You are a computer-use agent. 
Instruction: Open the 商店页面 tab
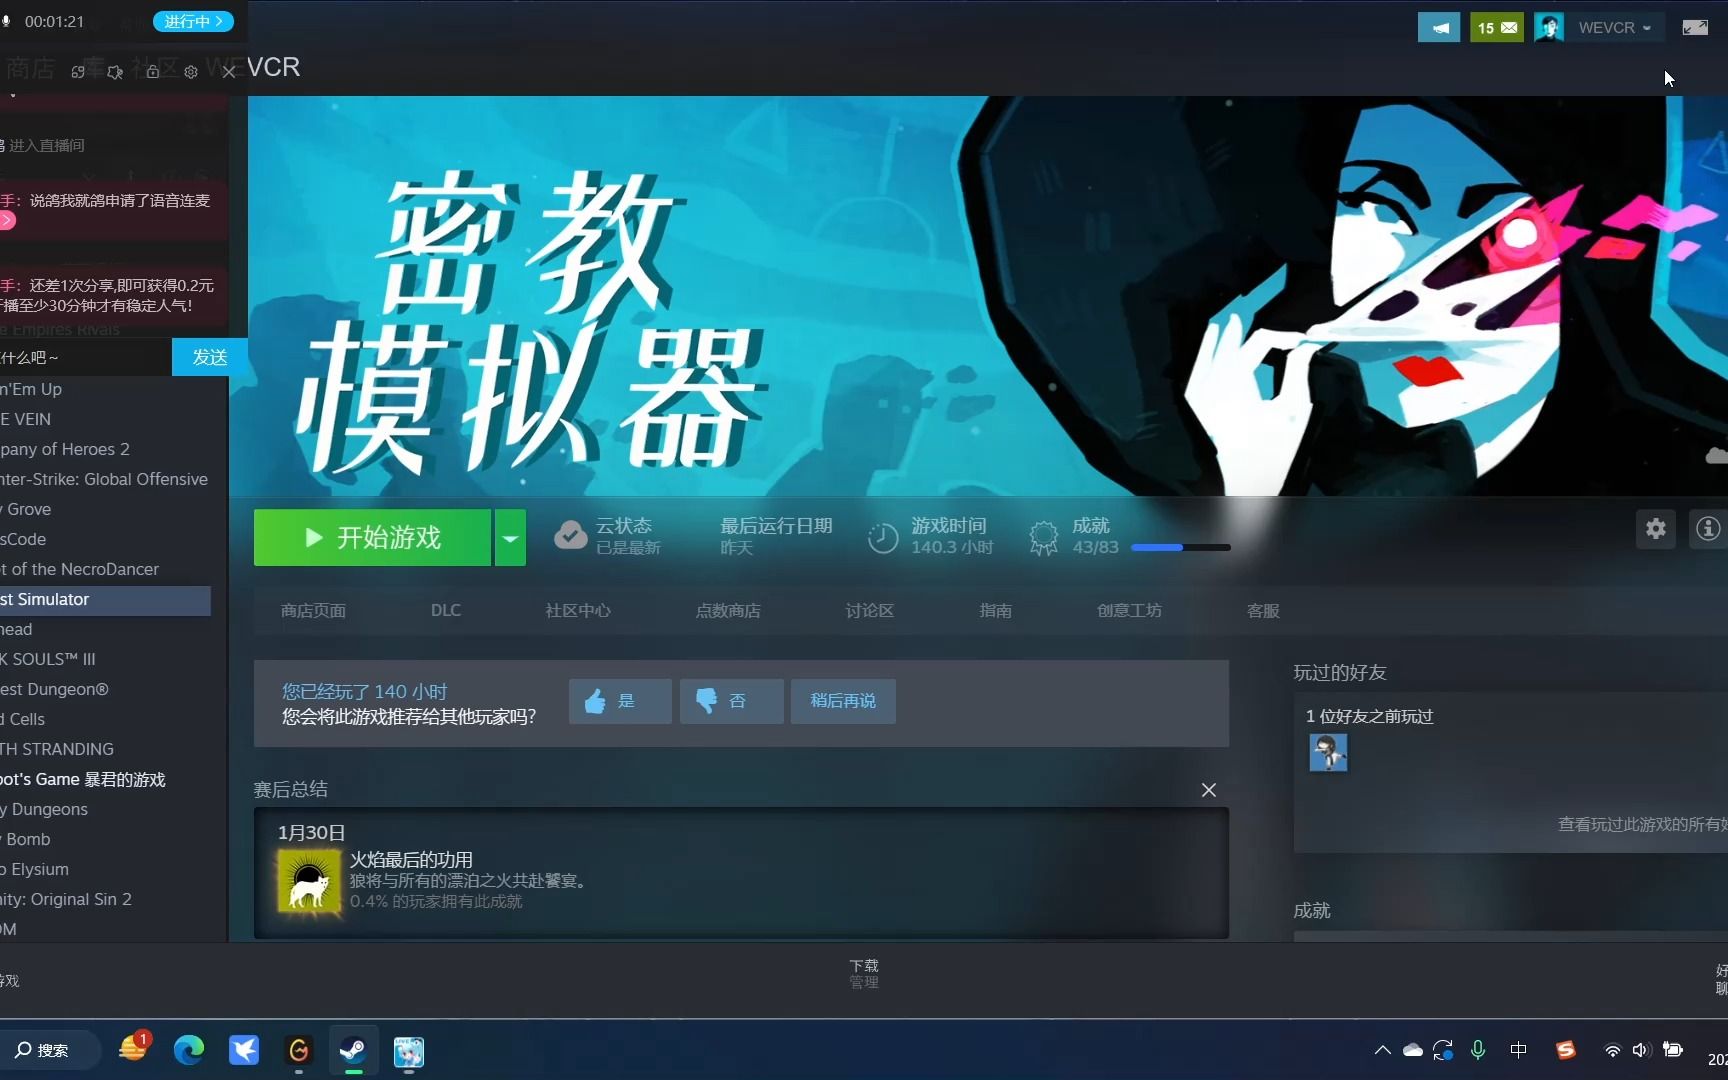(313, 610)
